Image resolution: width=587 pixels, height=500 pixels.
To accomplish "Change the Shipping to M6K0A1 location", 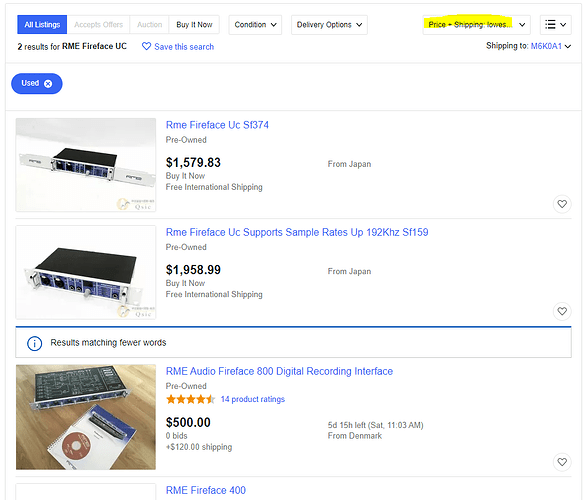I will [550, 46].
